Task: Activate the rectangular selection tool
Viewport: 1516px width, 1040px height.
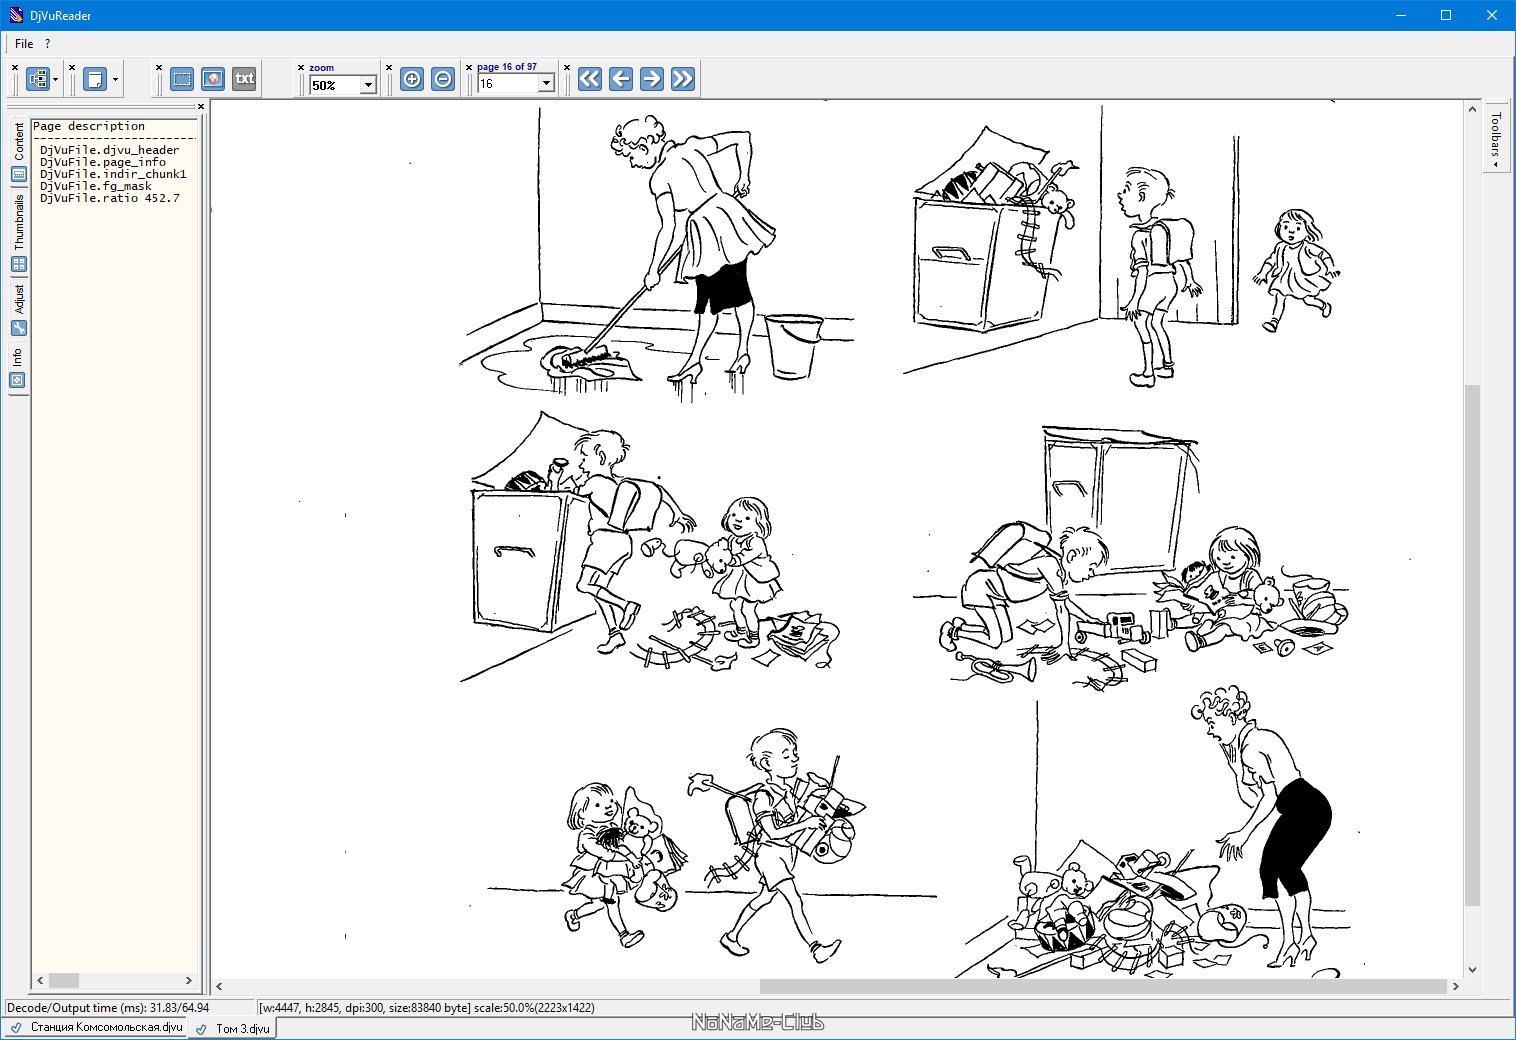Action: (182, 79)
